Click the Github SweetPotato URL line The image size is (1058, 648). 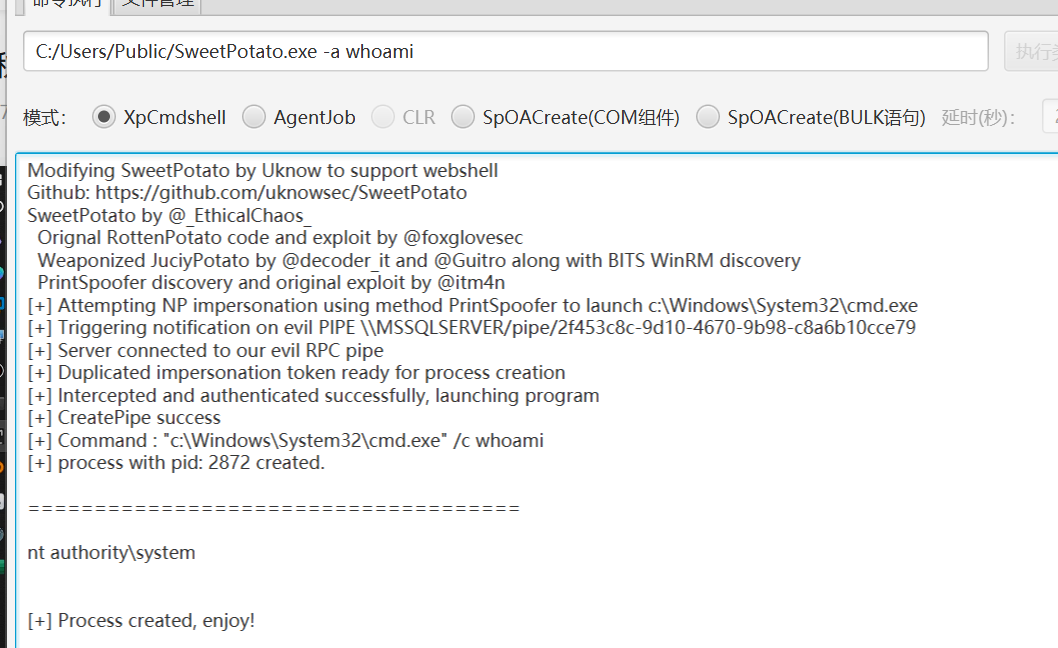247,193
